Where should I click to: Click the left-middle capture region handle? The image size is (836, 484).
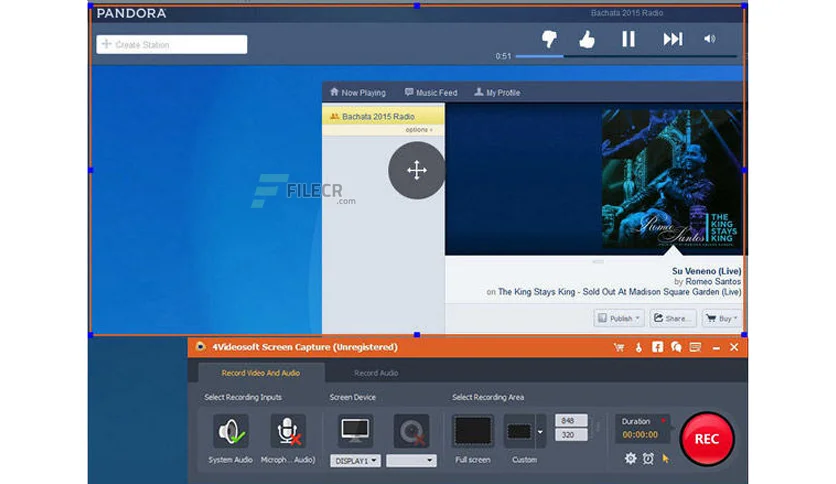point(91,170)
